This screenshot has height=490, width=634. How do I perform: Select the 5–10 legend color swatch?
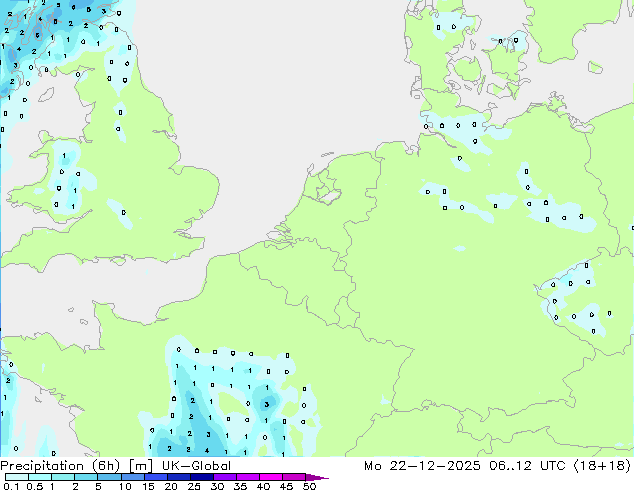(x=109, y=477)
